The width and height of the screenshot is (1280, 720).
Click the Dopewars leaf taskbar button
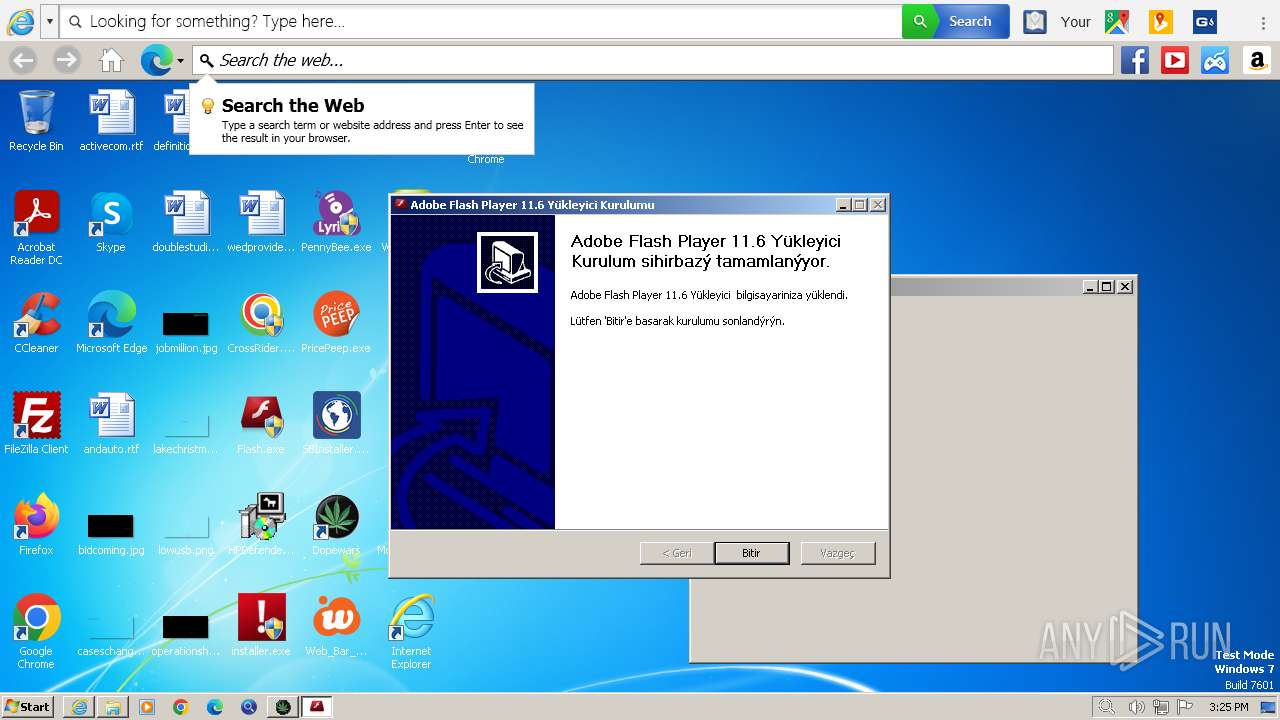(283, 707)
